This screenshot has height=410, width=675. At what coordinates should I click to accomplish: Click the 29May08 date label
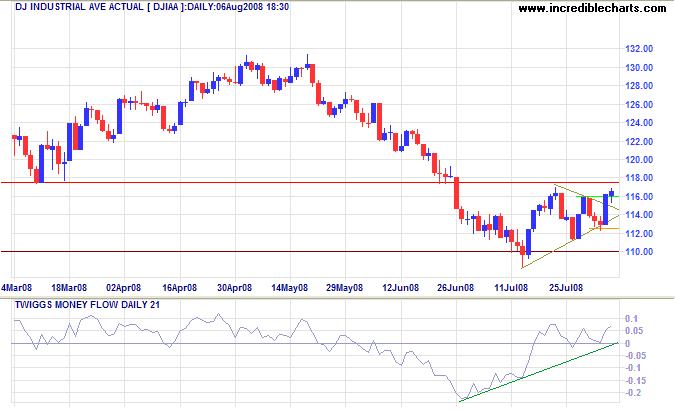344,288
